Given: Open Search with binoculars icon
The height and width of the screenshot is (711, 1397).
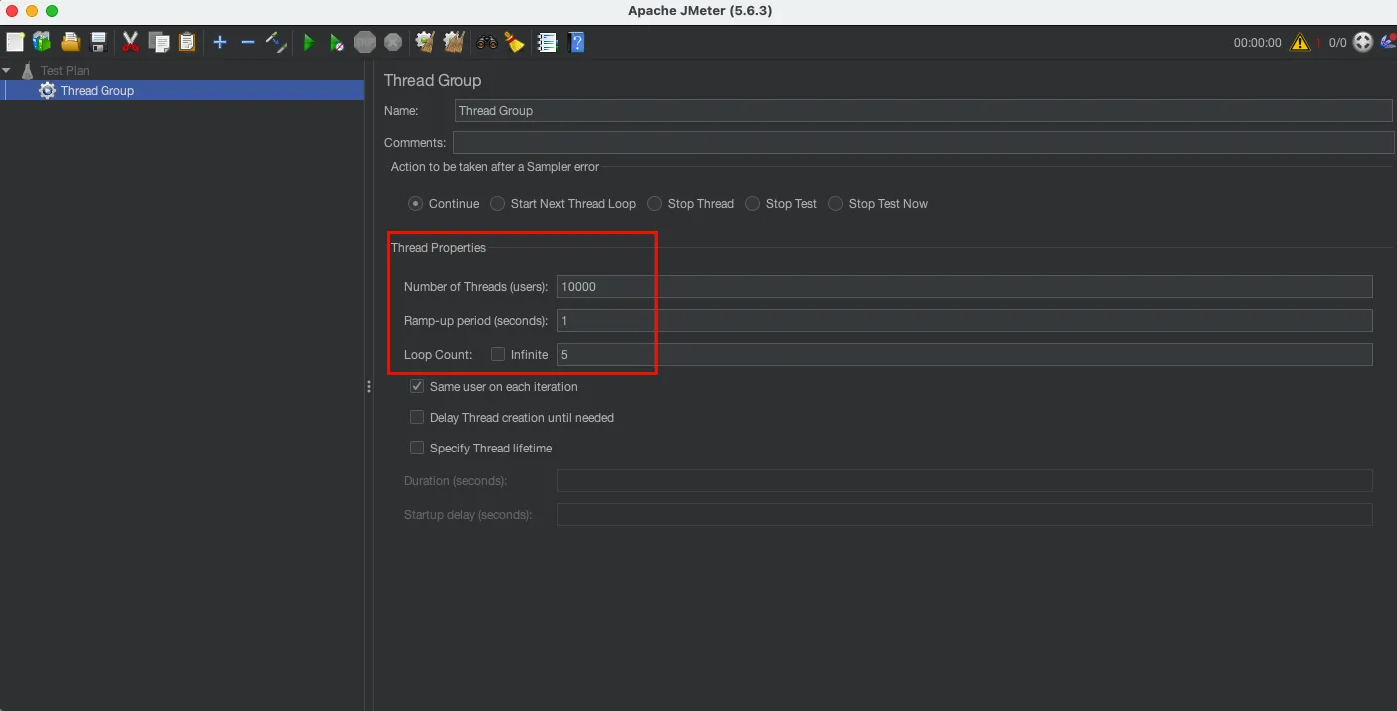Looking at the screenshot, I should 487,42.
